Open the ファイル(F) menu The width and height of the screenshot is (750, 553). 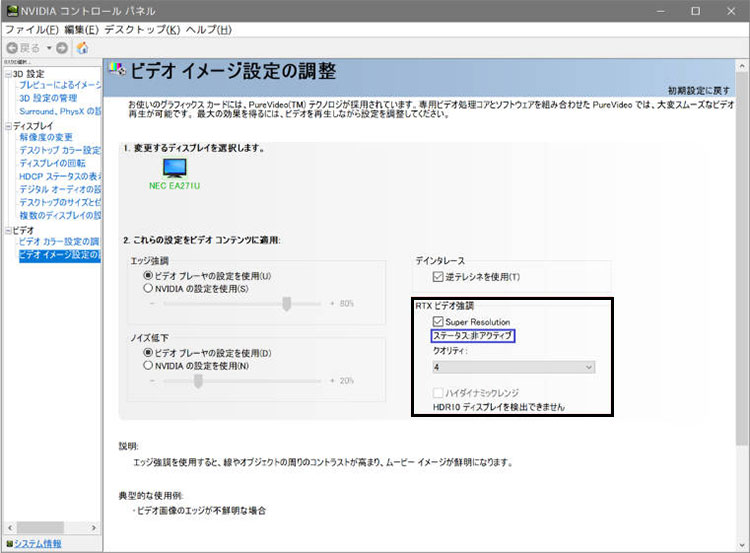[x=32, y=30]
